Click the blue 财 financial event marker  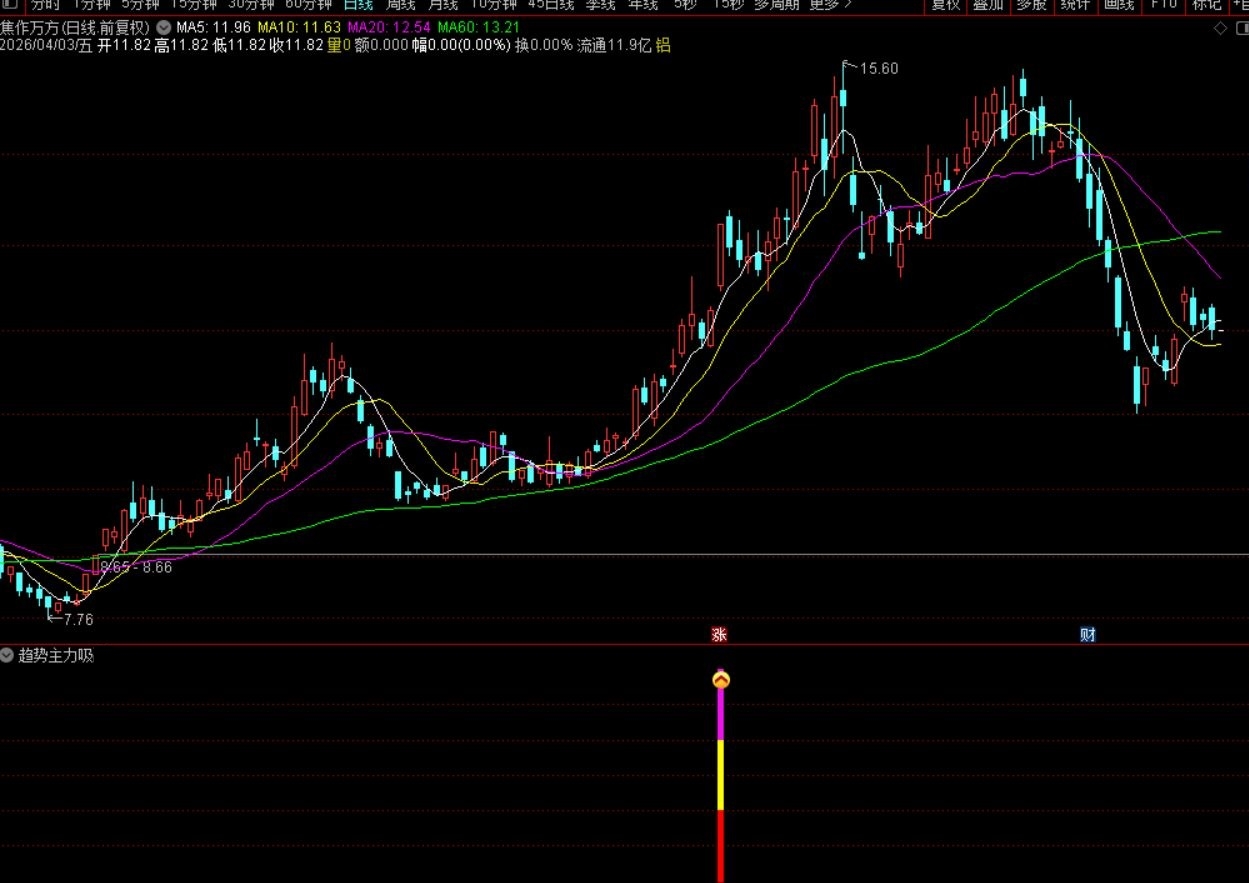pos(1088,634)
